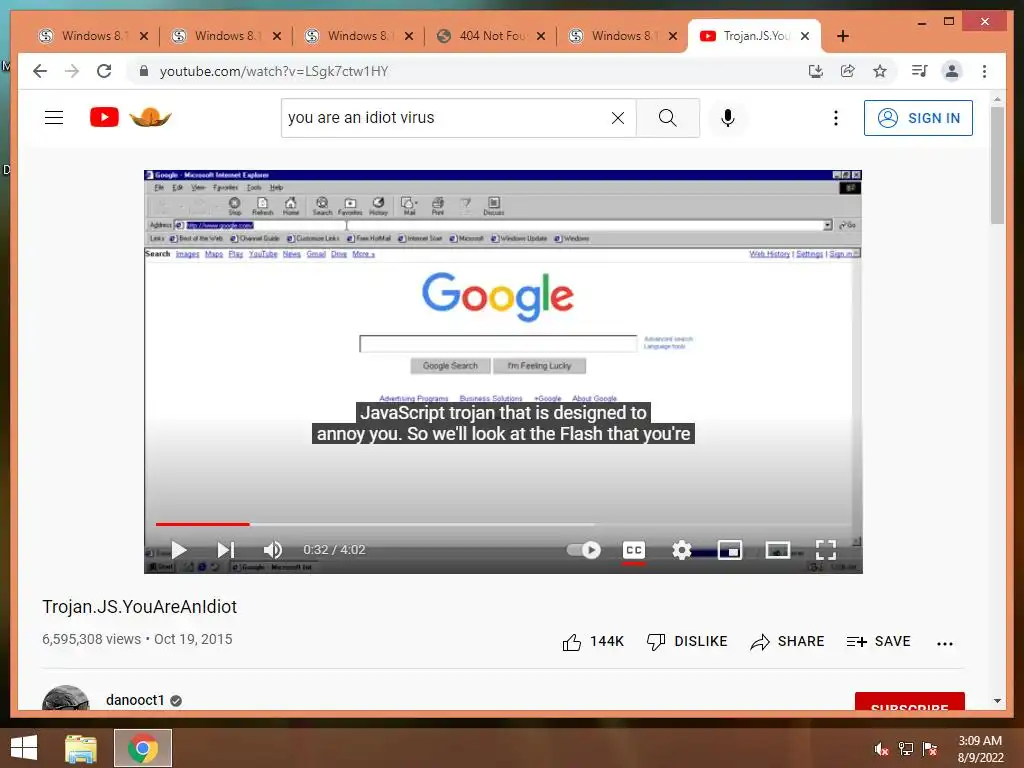Viewport: 1024px width, 768px height.
Task: Enter full screen video
Action: point(825,550)
